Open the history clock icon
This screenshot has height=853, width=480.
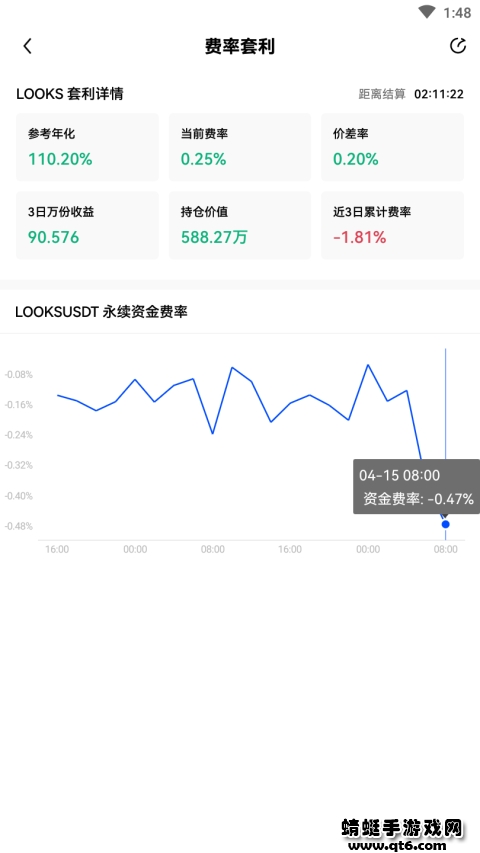pyautogui.click(x=458, y=46)
